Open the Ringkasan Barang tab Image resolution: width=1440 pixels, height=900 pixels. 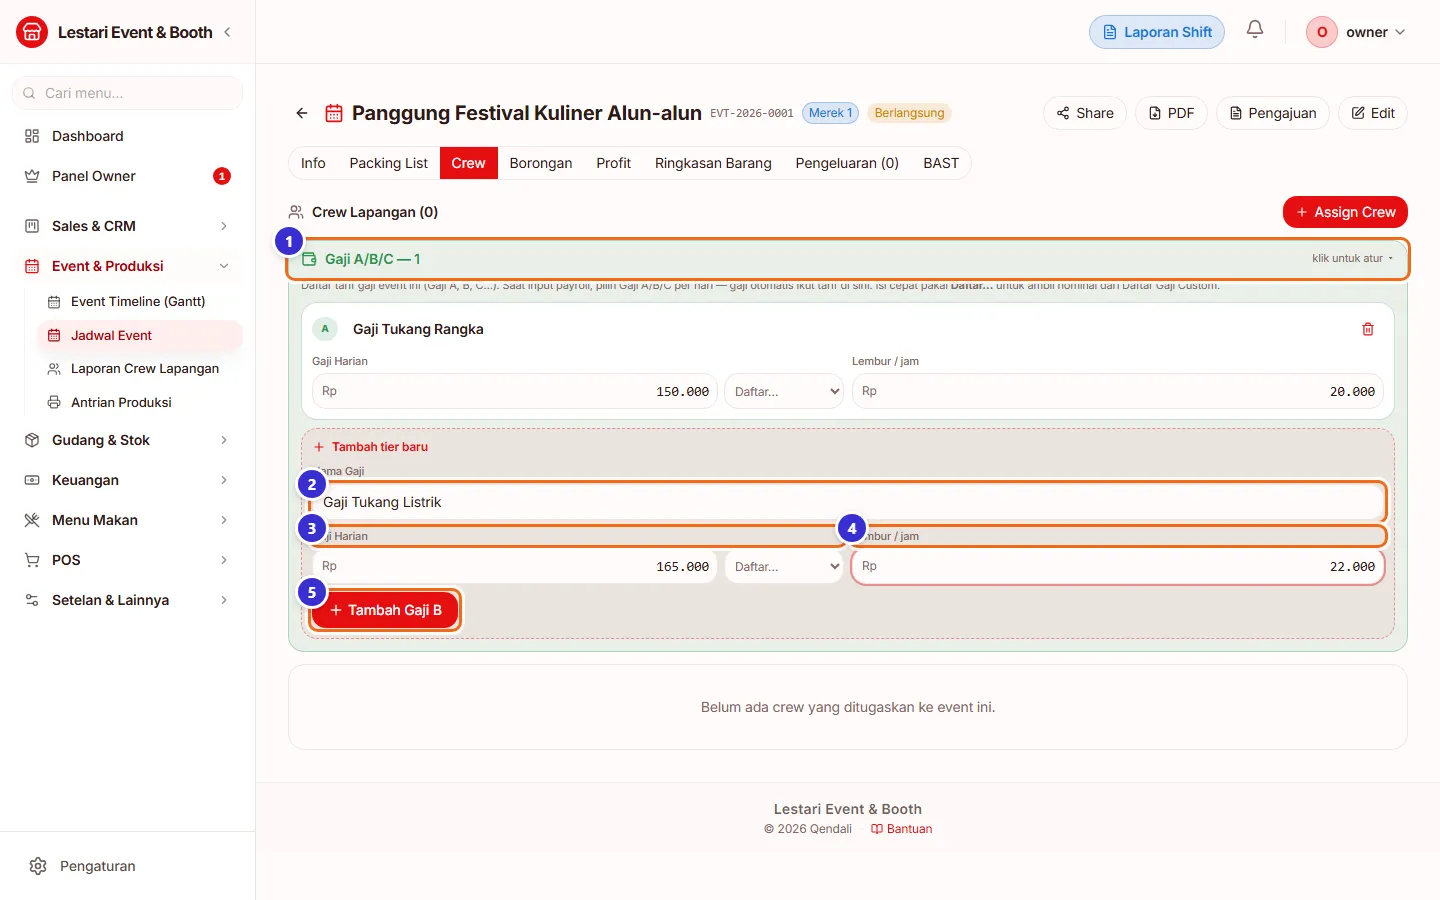[713, 163]
